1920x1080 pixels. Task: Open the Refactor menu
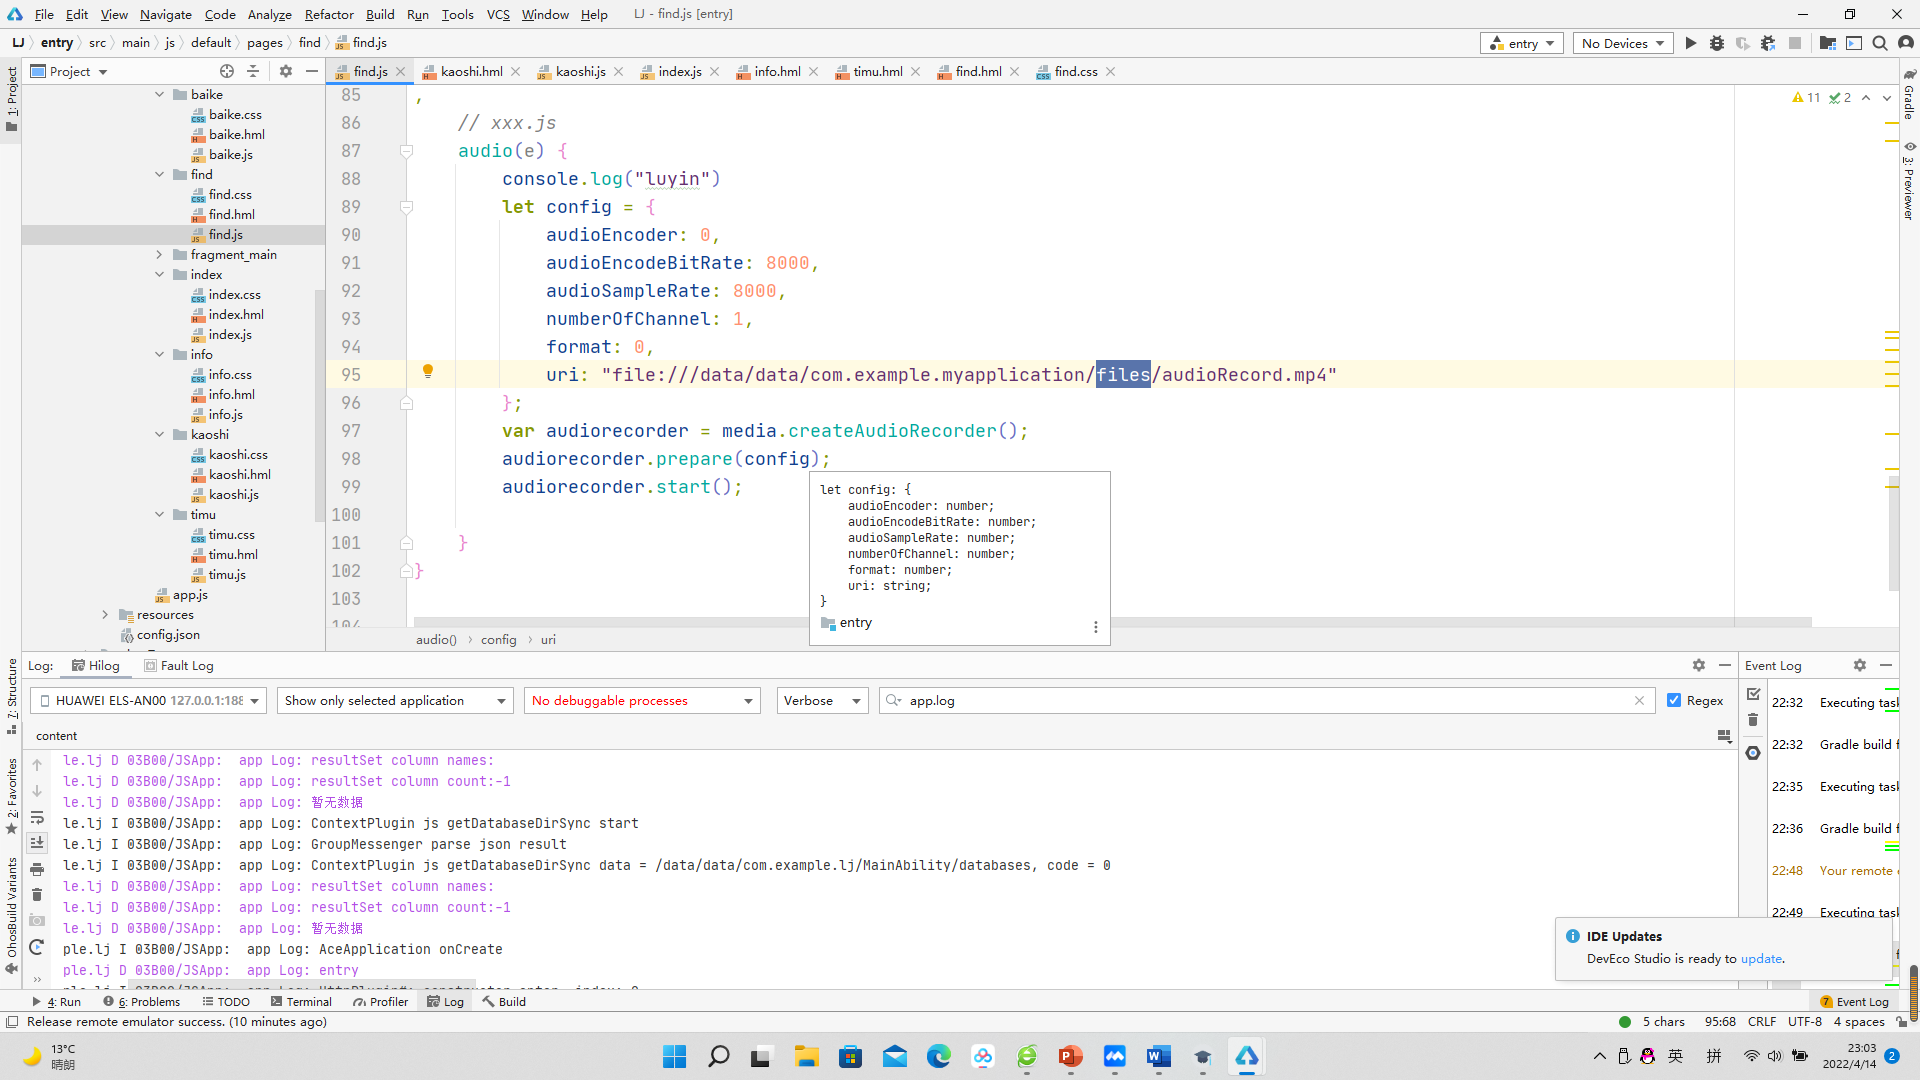[329, 14]
